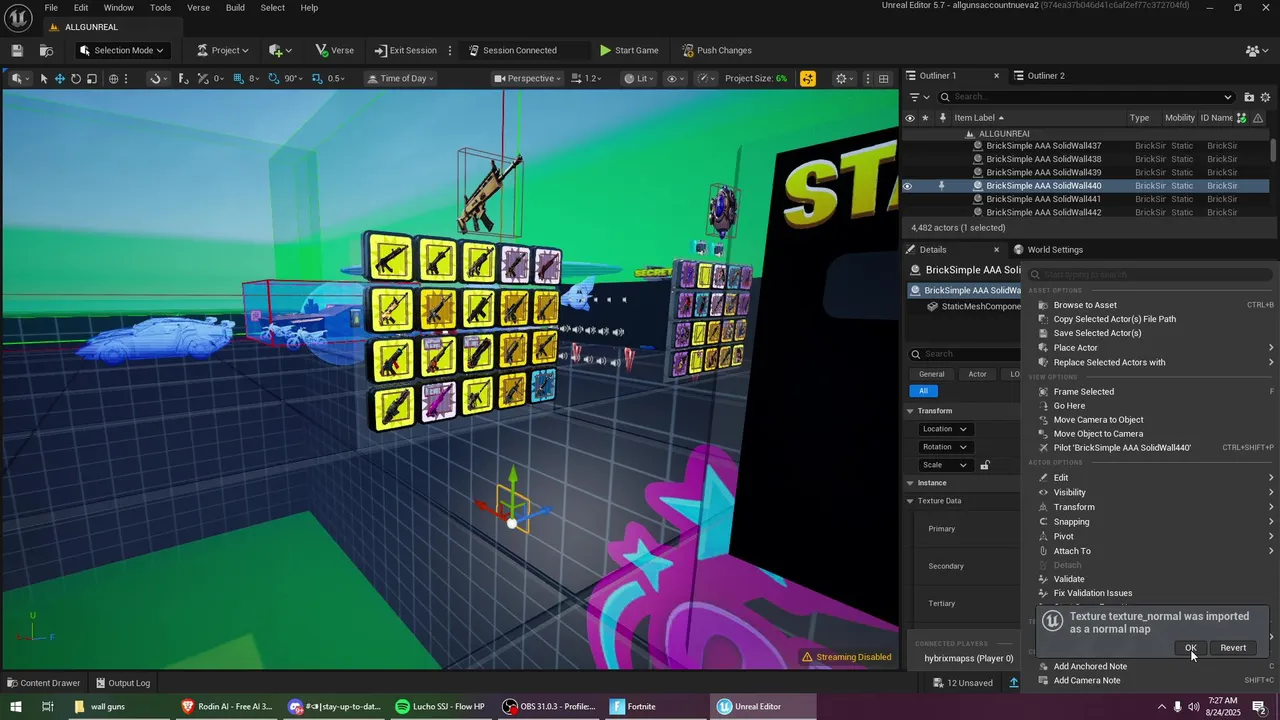Select the arrow Select tool in viewport toolbar

43,78
